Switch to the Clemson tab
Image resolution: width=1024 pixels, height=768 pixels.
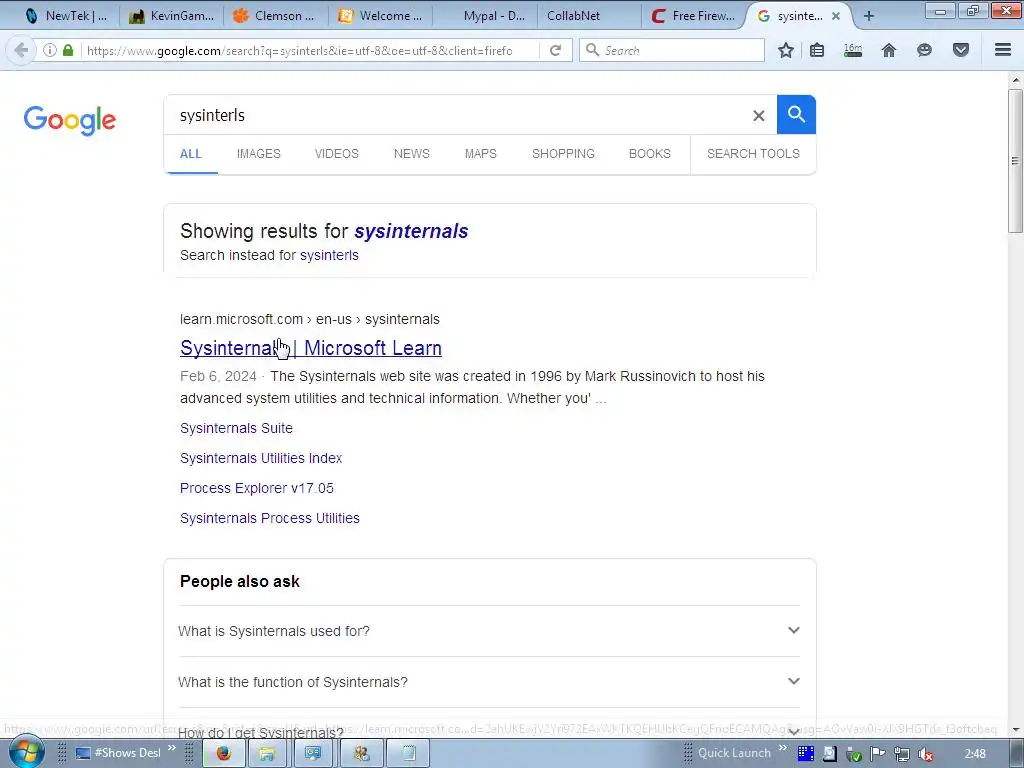(274, 16)
